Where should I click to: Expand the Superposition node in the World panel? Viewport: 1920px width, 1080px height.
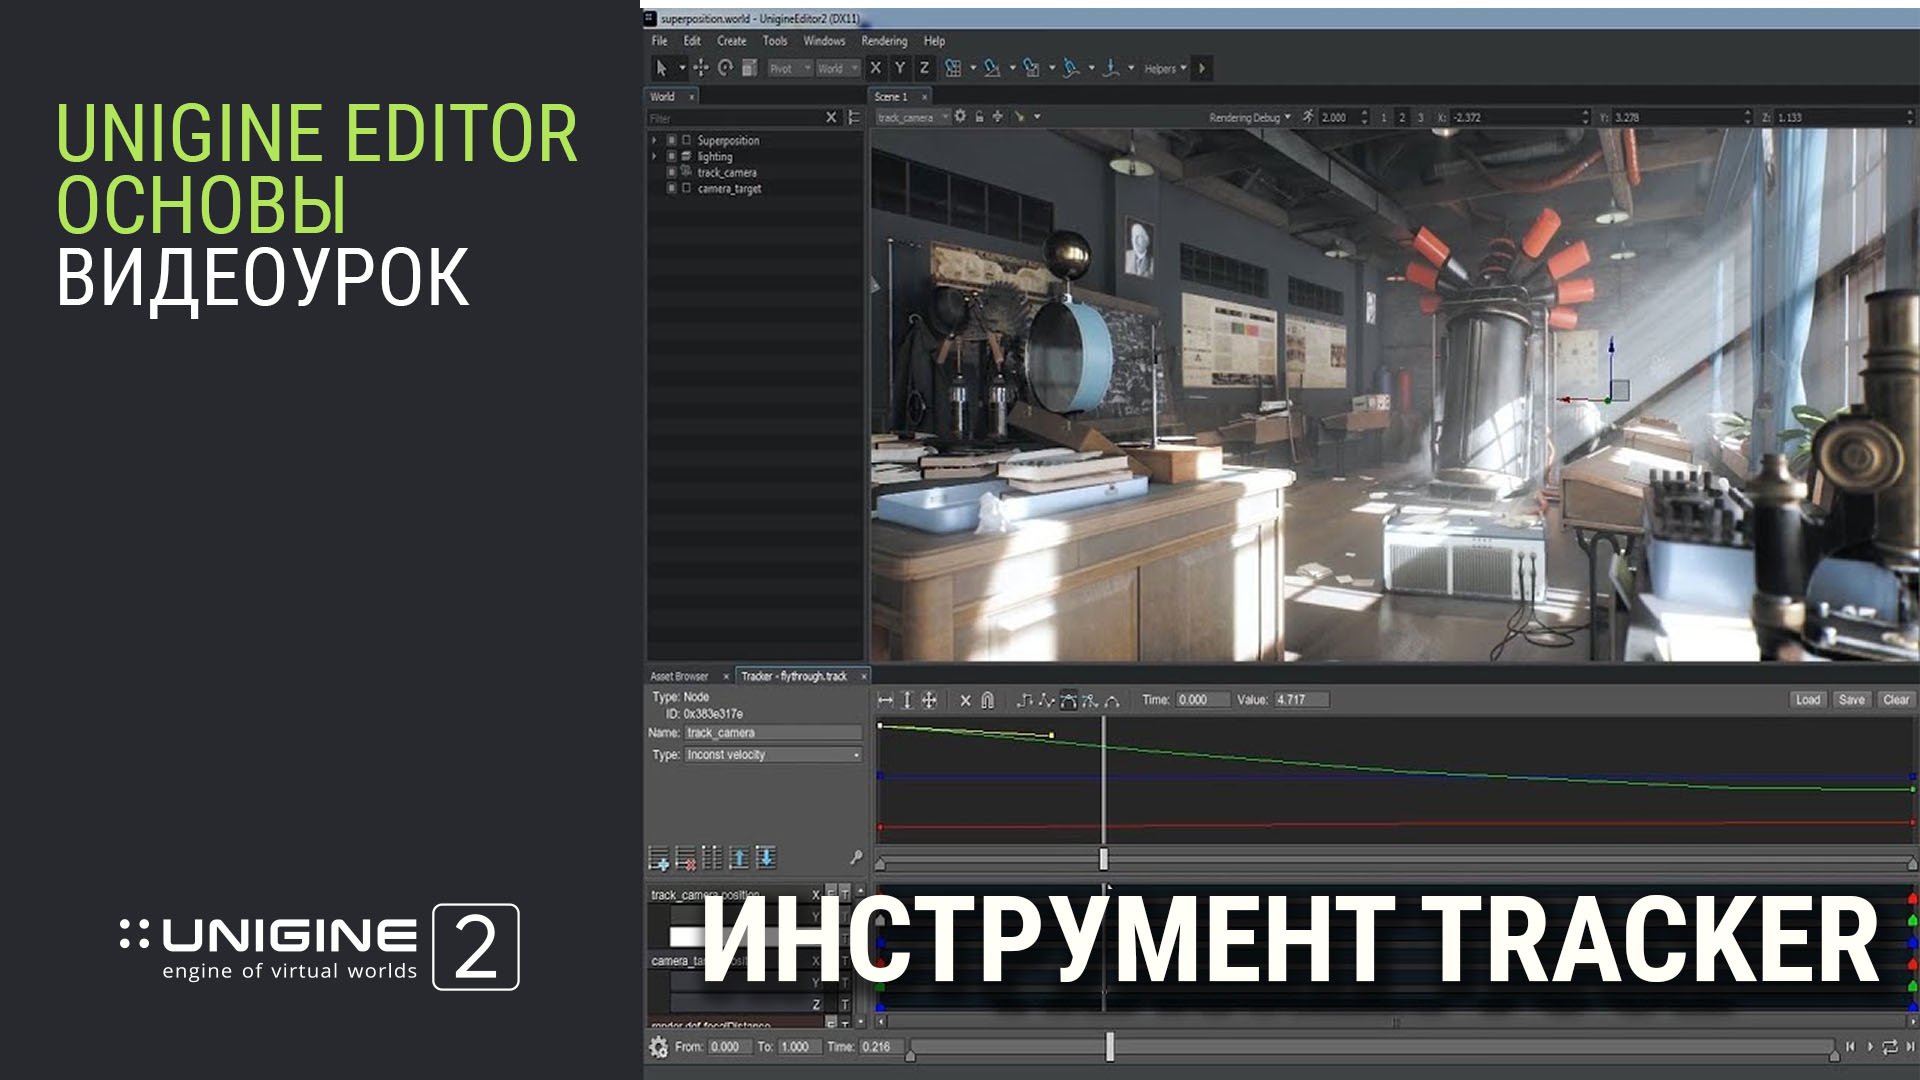(655, 141)
